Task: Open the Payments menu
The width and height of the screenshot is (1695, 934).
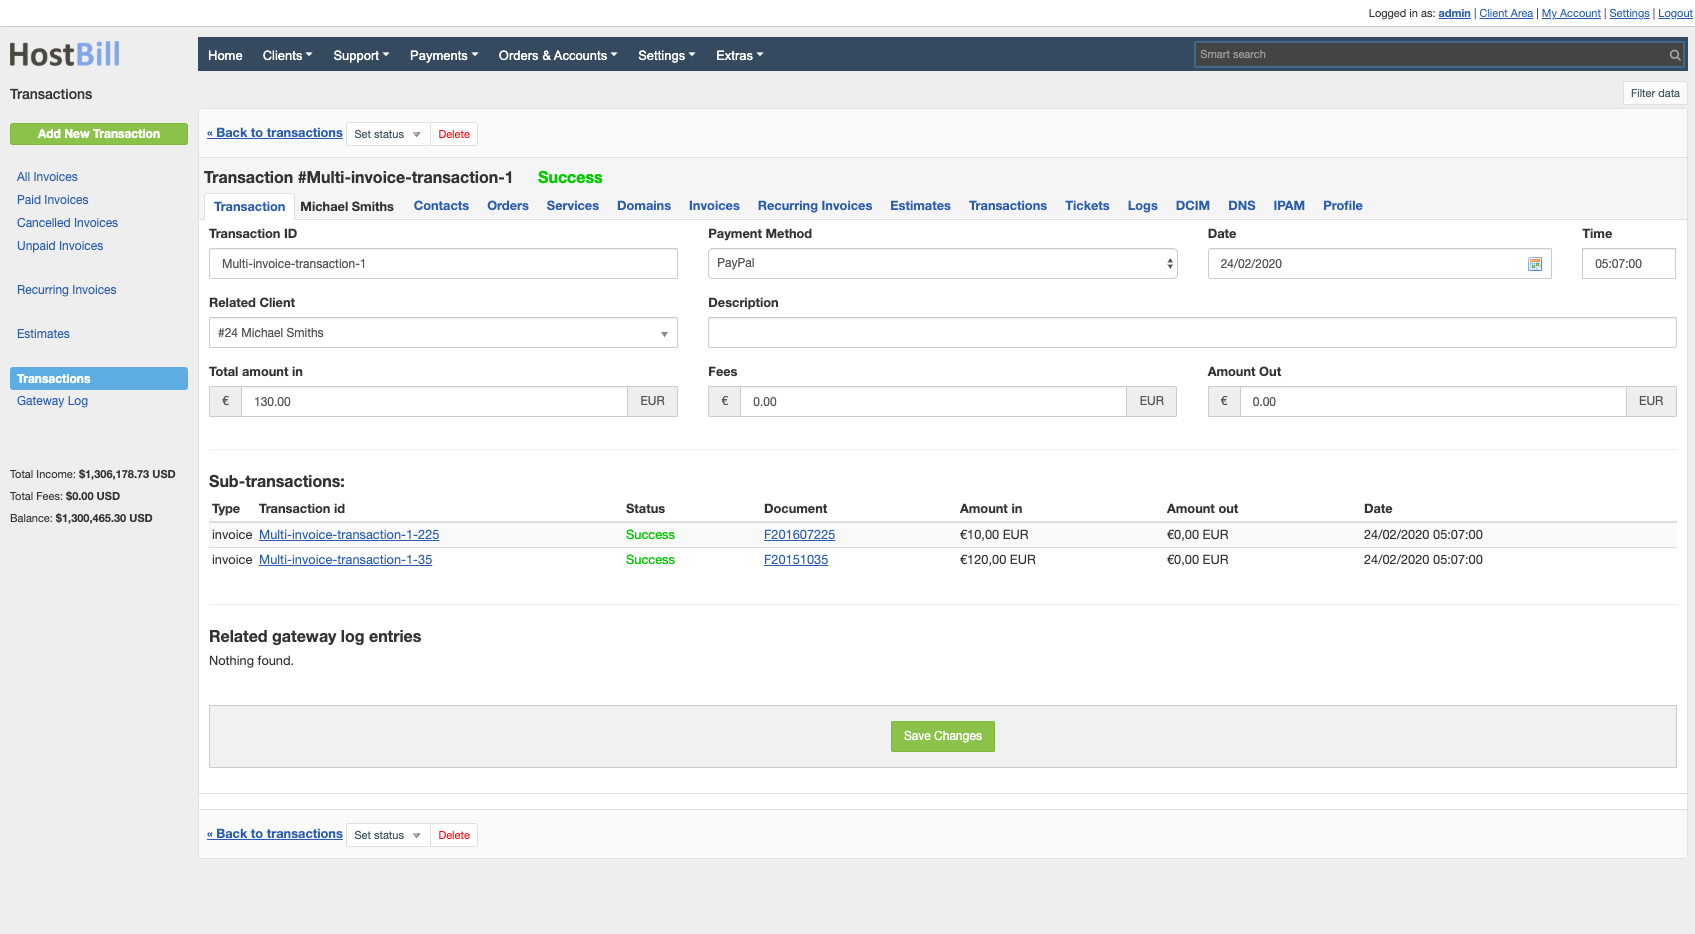Action: click(x=443, y=55)
